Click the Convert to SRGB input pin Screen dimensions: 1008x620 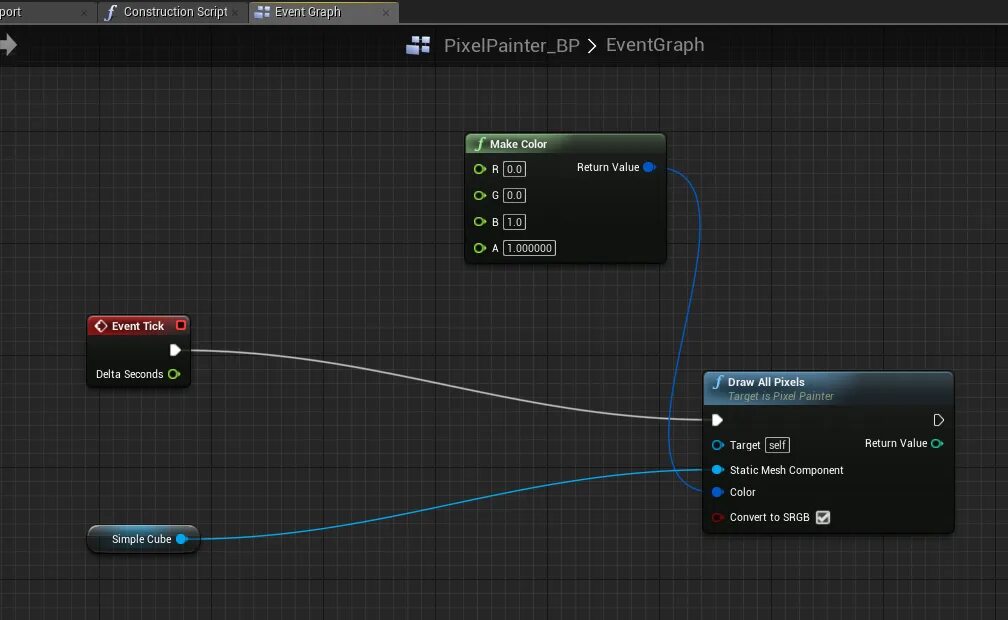pos(718,517)
